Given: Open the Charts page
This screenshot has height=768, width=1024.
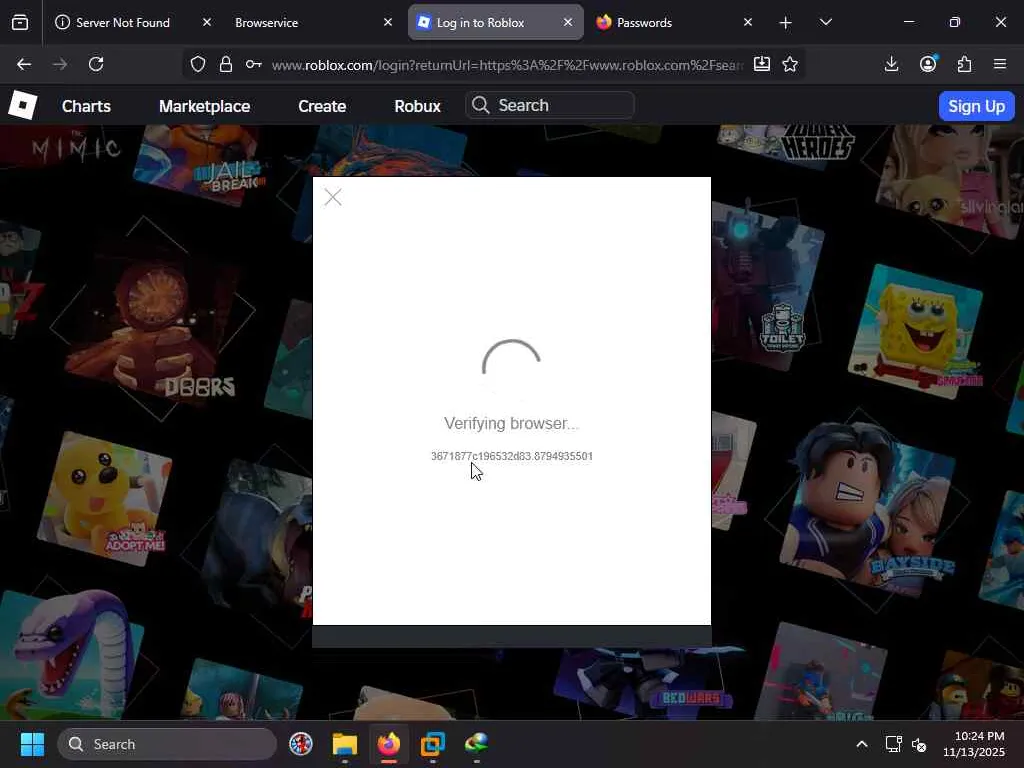Looking at the screenshot, I should 86,106.
